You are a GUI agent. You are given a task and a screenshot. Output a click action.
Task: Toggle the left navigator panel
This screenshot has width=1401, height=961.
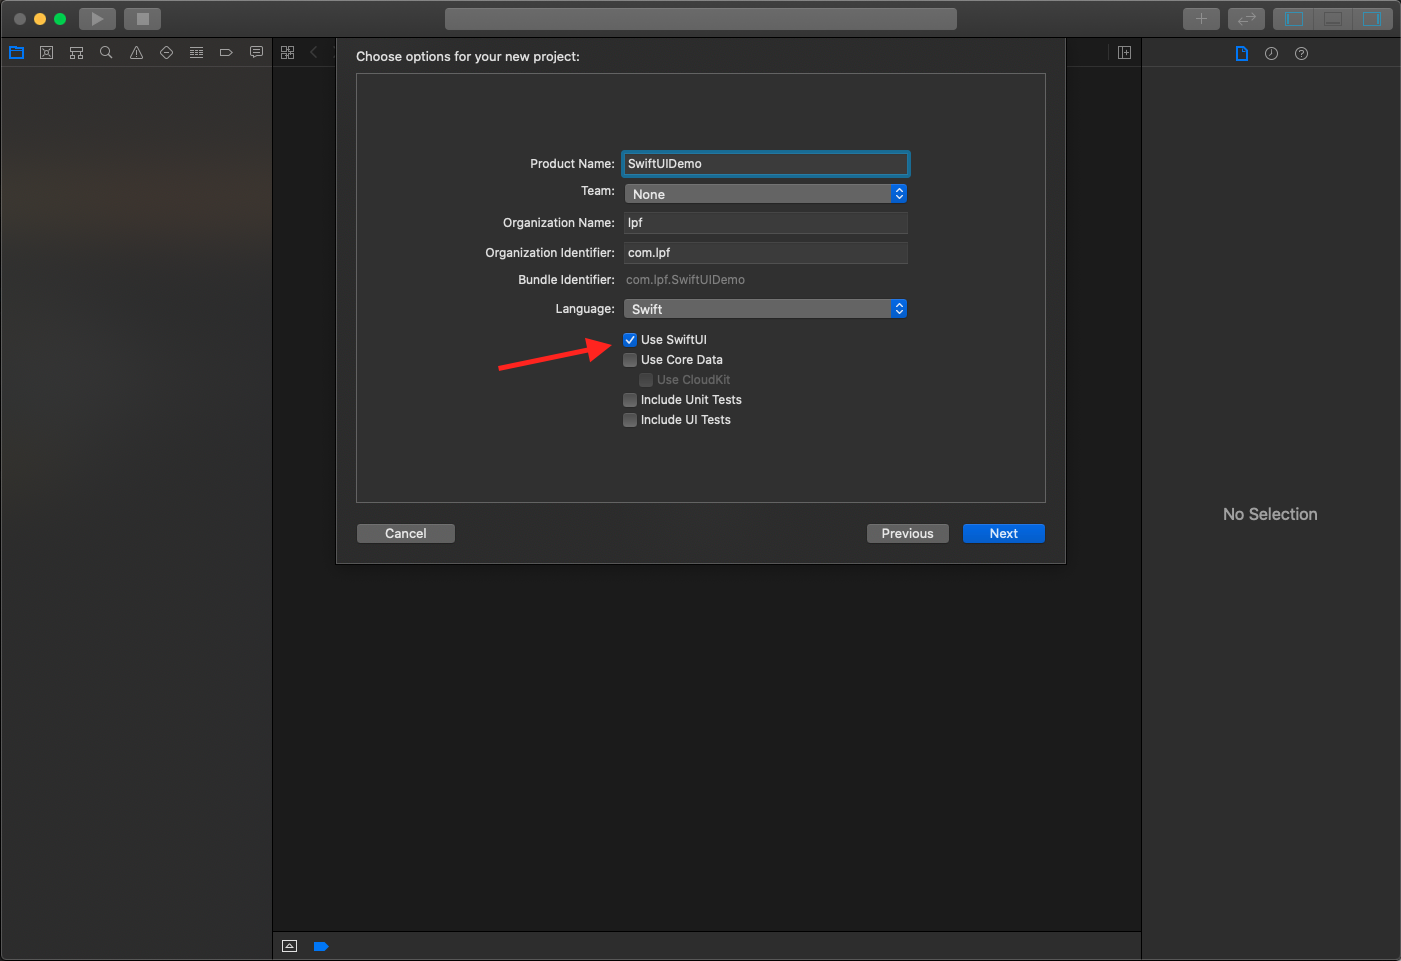pos(1294,19)
